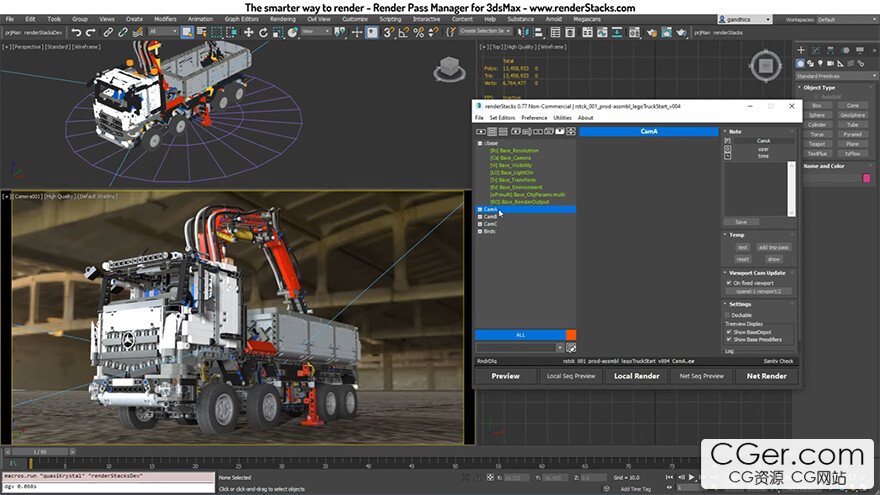Open the Render Setup teapot icon
Viewport: 880px width, 495px height.
(651, 33)
